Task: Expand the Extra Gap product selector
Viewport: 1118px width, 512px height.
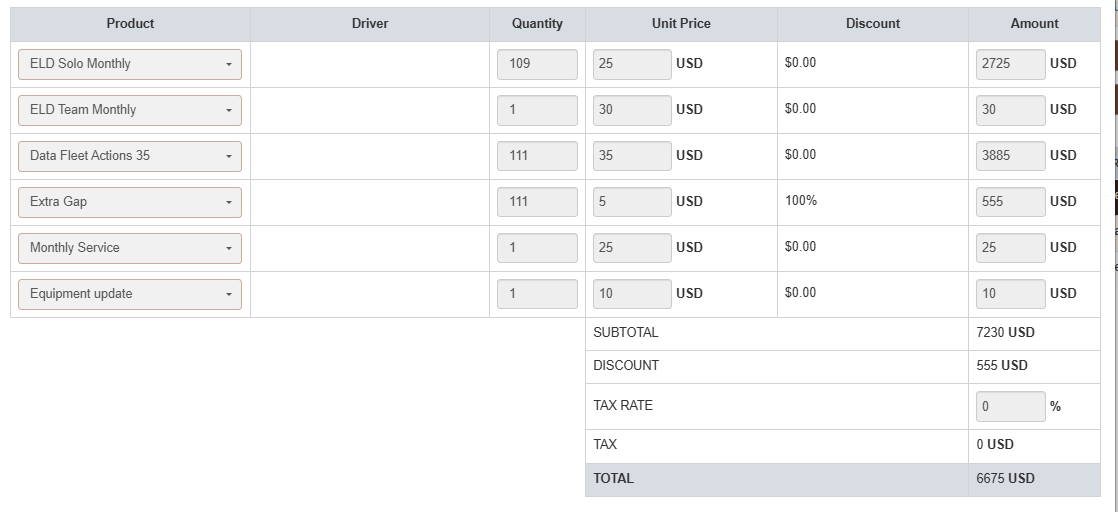Action: point(130,202)
